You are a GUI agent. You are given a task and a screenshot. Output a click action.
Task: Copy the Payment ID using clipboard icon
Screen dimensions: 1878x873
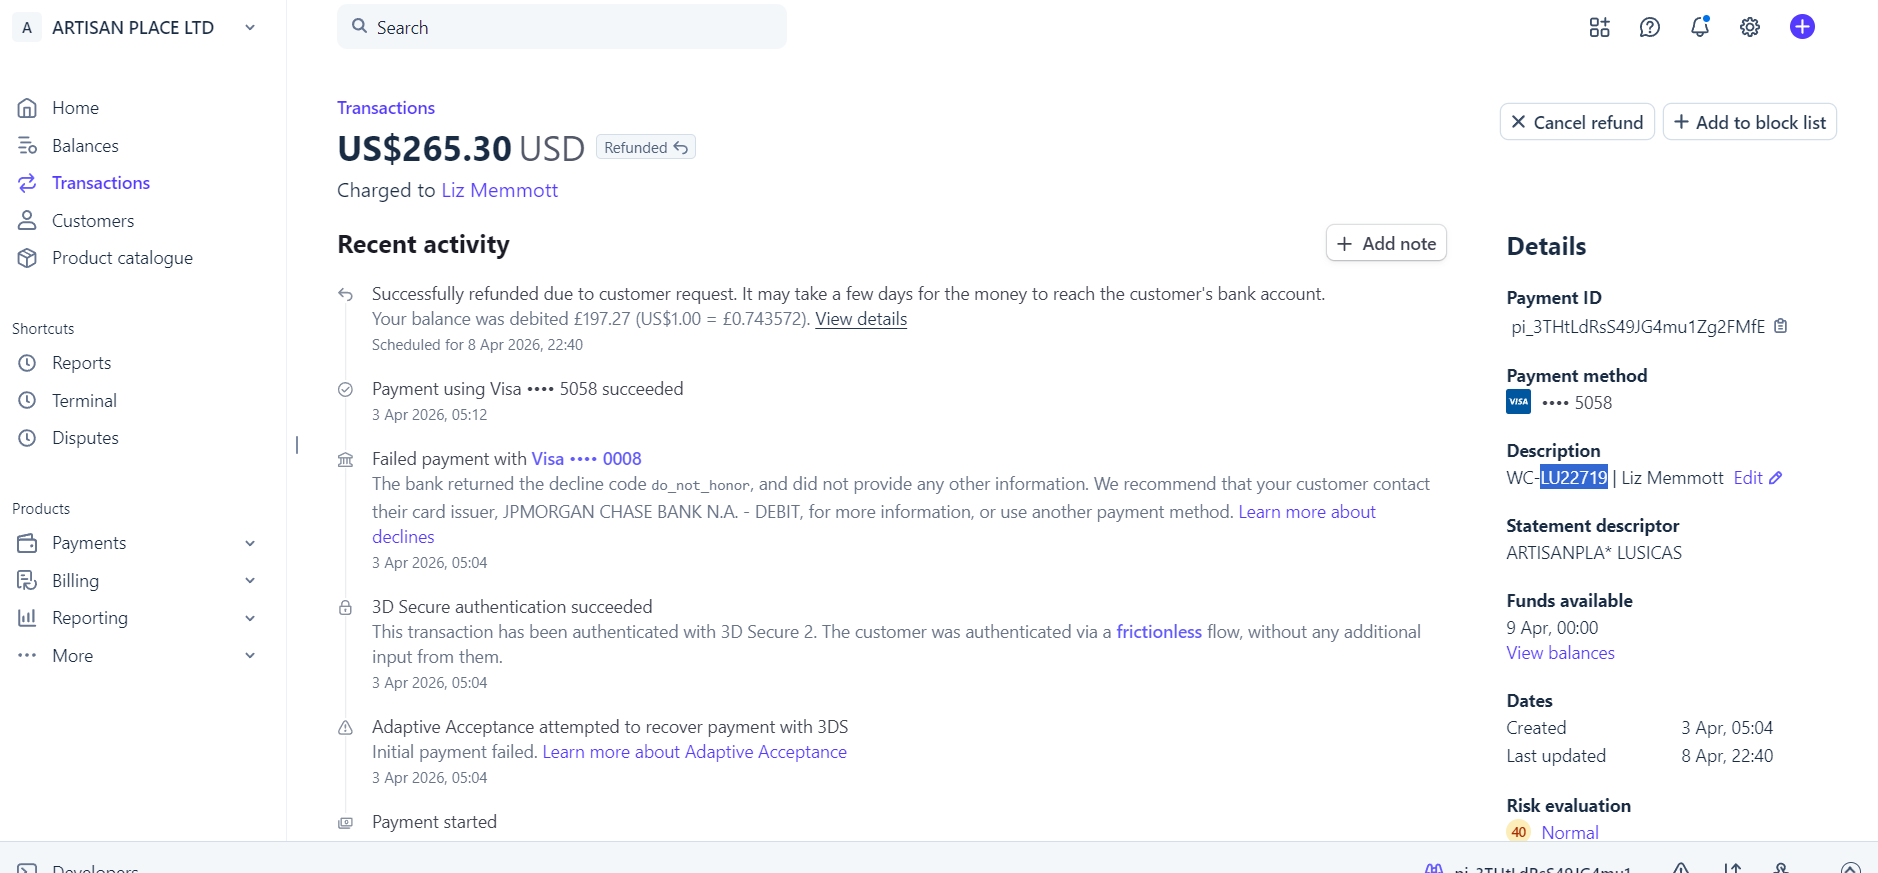[x=1780, y=326]
